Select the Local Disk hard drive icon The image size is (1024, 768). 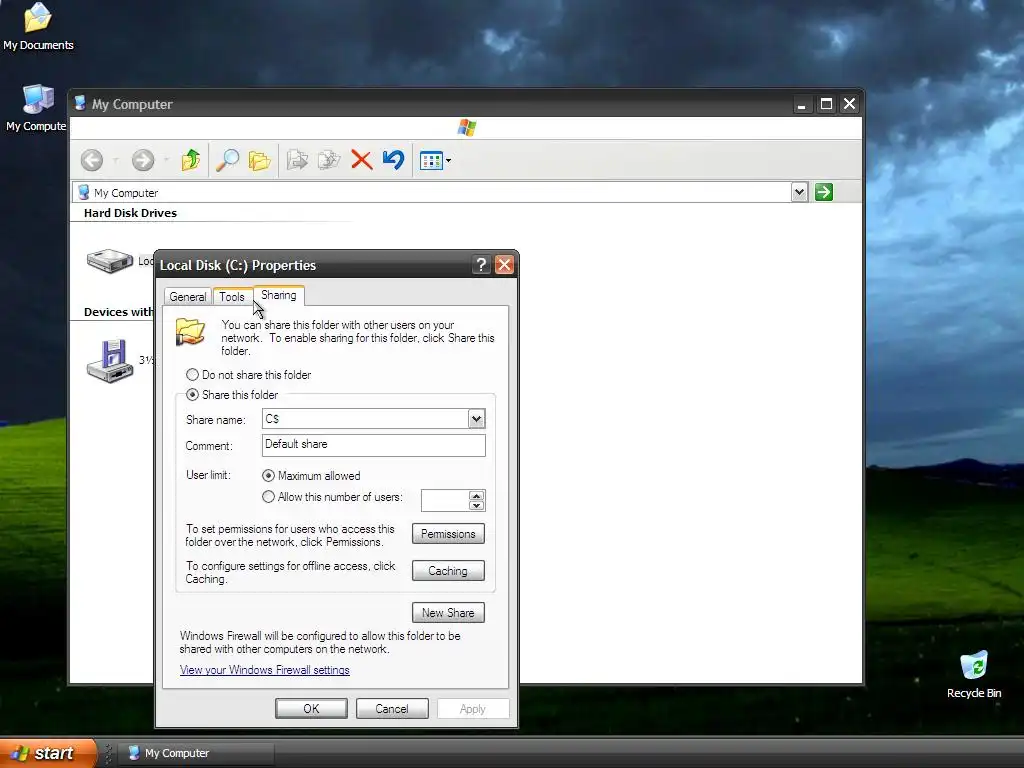tap(110, 261)
